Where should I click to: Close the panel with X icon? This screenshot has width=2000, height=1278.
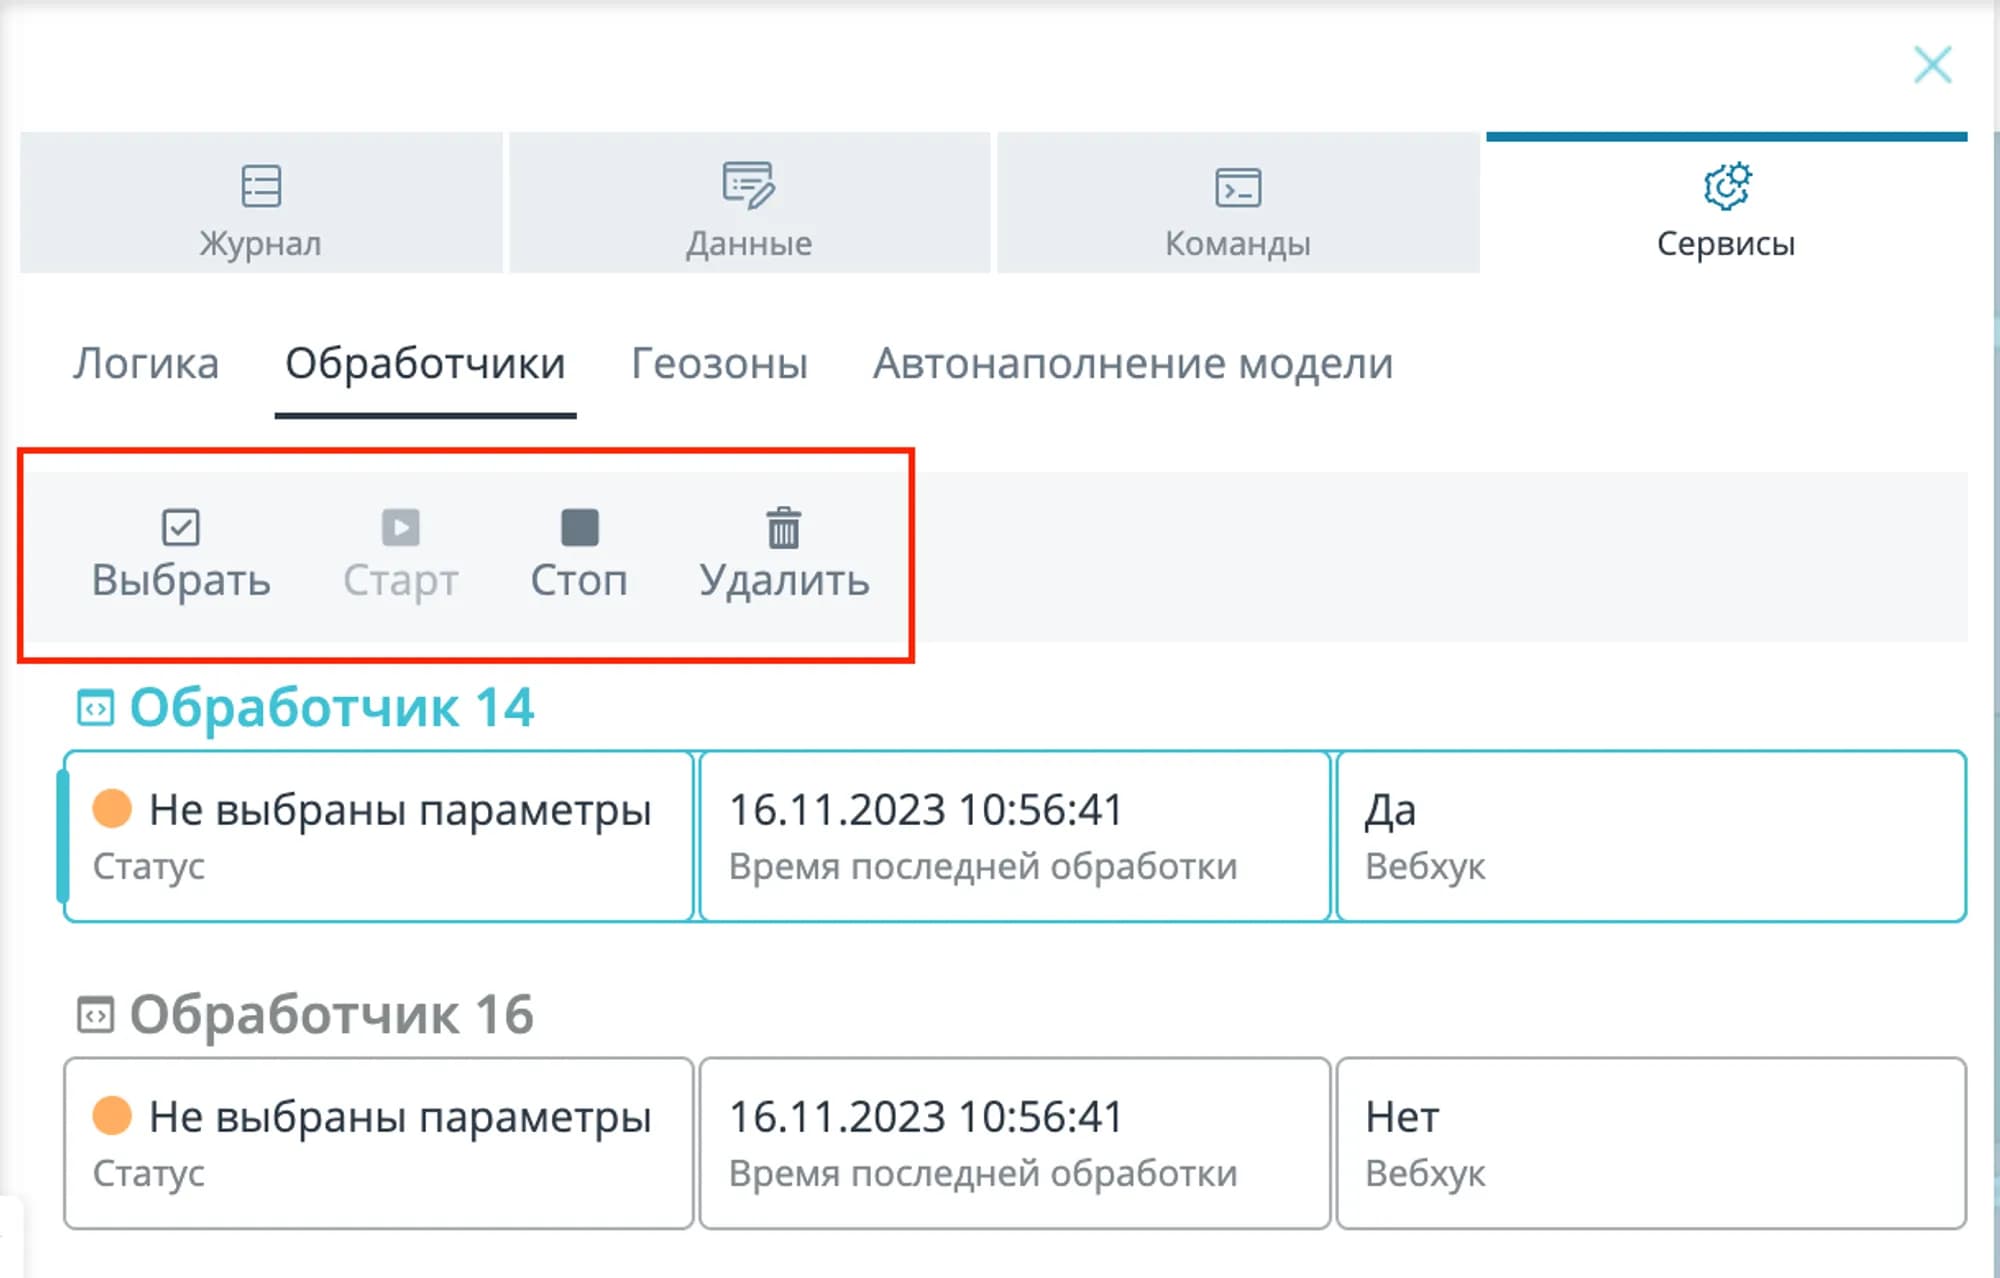coord(1932,65)
